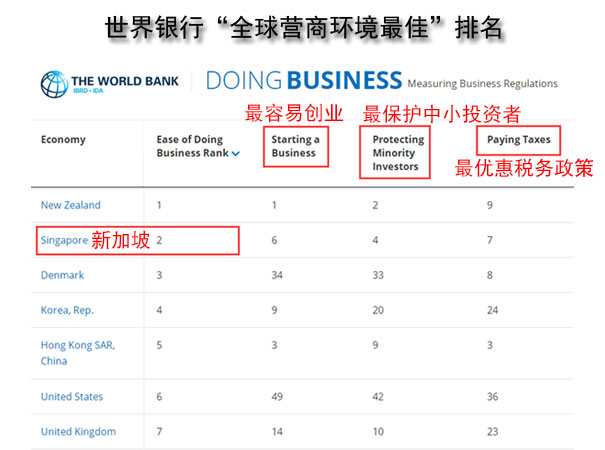Screen dimensions: 605x450
Task: Open the DOING BUSINESS title link
Action: click(304, 80)
